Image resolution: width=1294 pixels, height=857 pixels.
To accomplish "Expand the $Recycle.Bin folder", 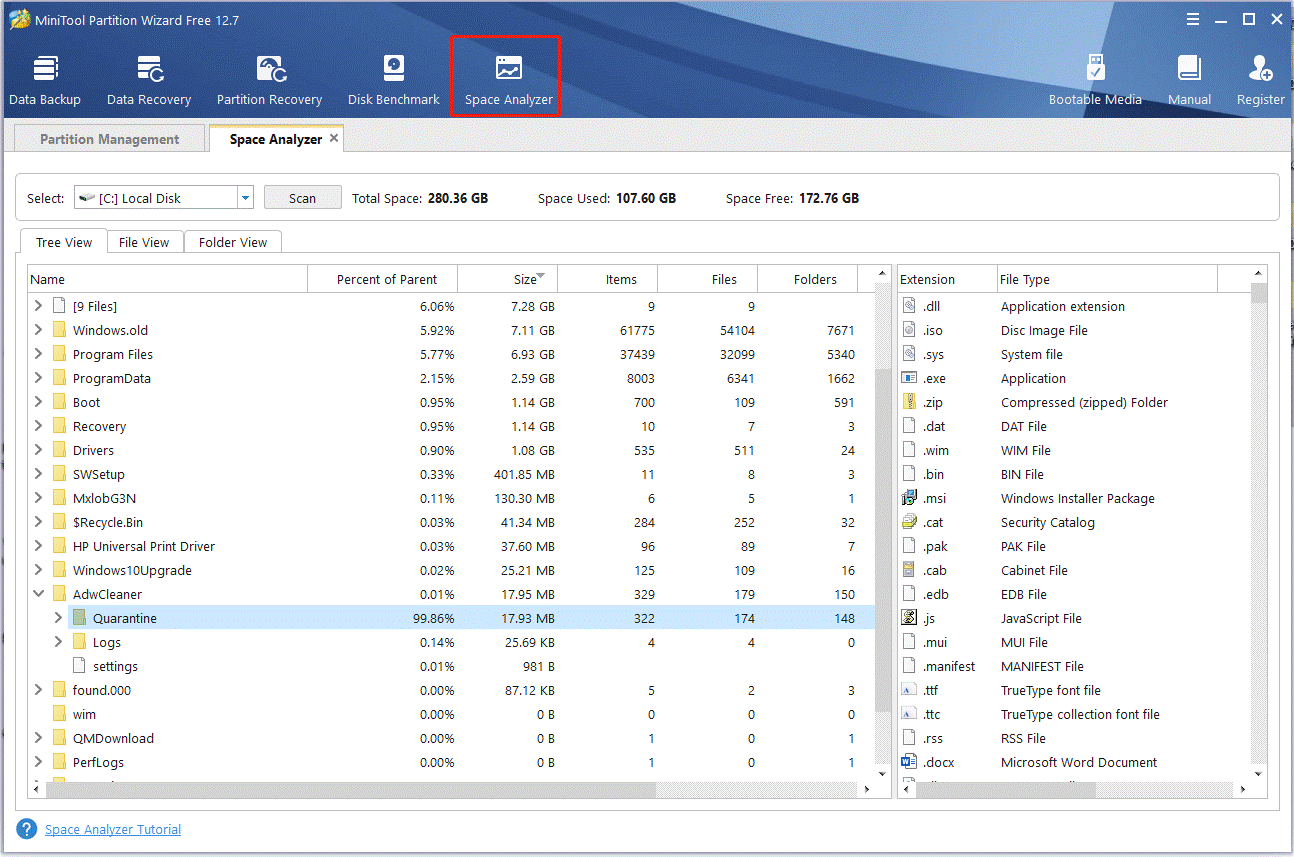I will coord(38,522).
